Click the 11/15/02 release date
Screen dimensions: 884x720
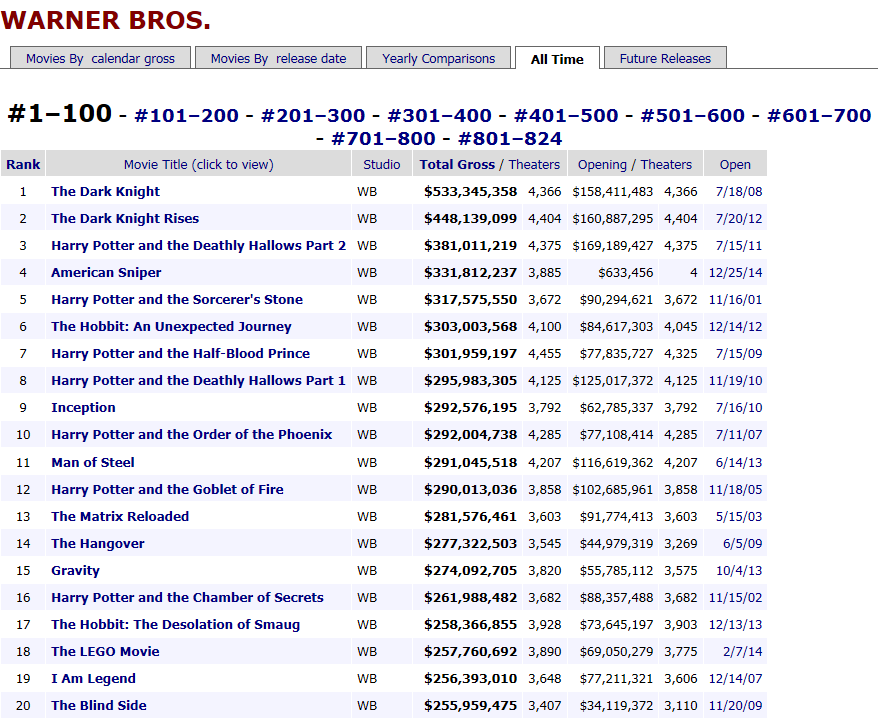pos(735,598)
